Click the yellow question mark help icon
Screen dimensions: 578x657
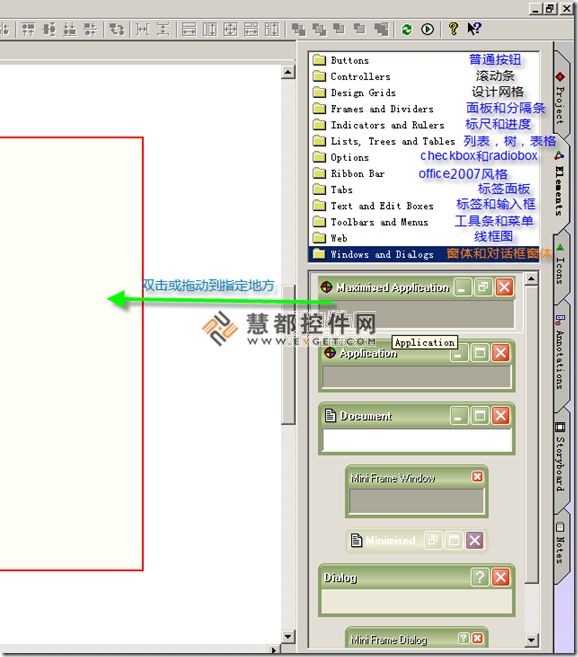tap(453, 29)
